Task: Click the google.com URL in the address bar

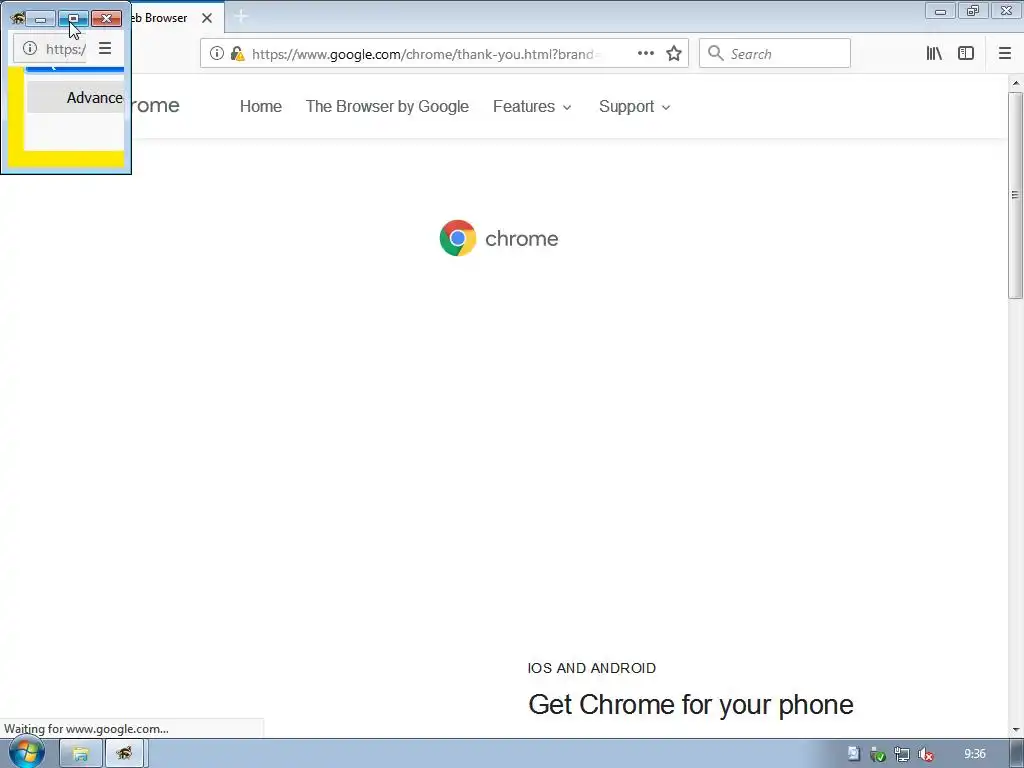Action: tap(425, 54)
